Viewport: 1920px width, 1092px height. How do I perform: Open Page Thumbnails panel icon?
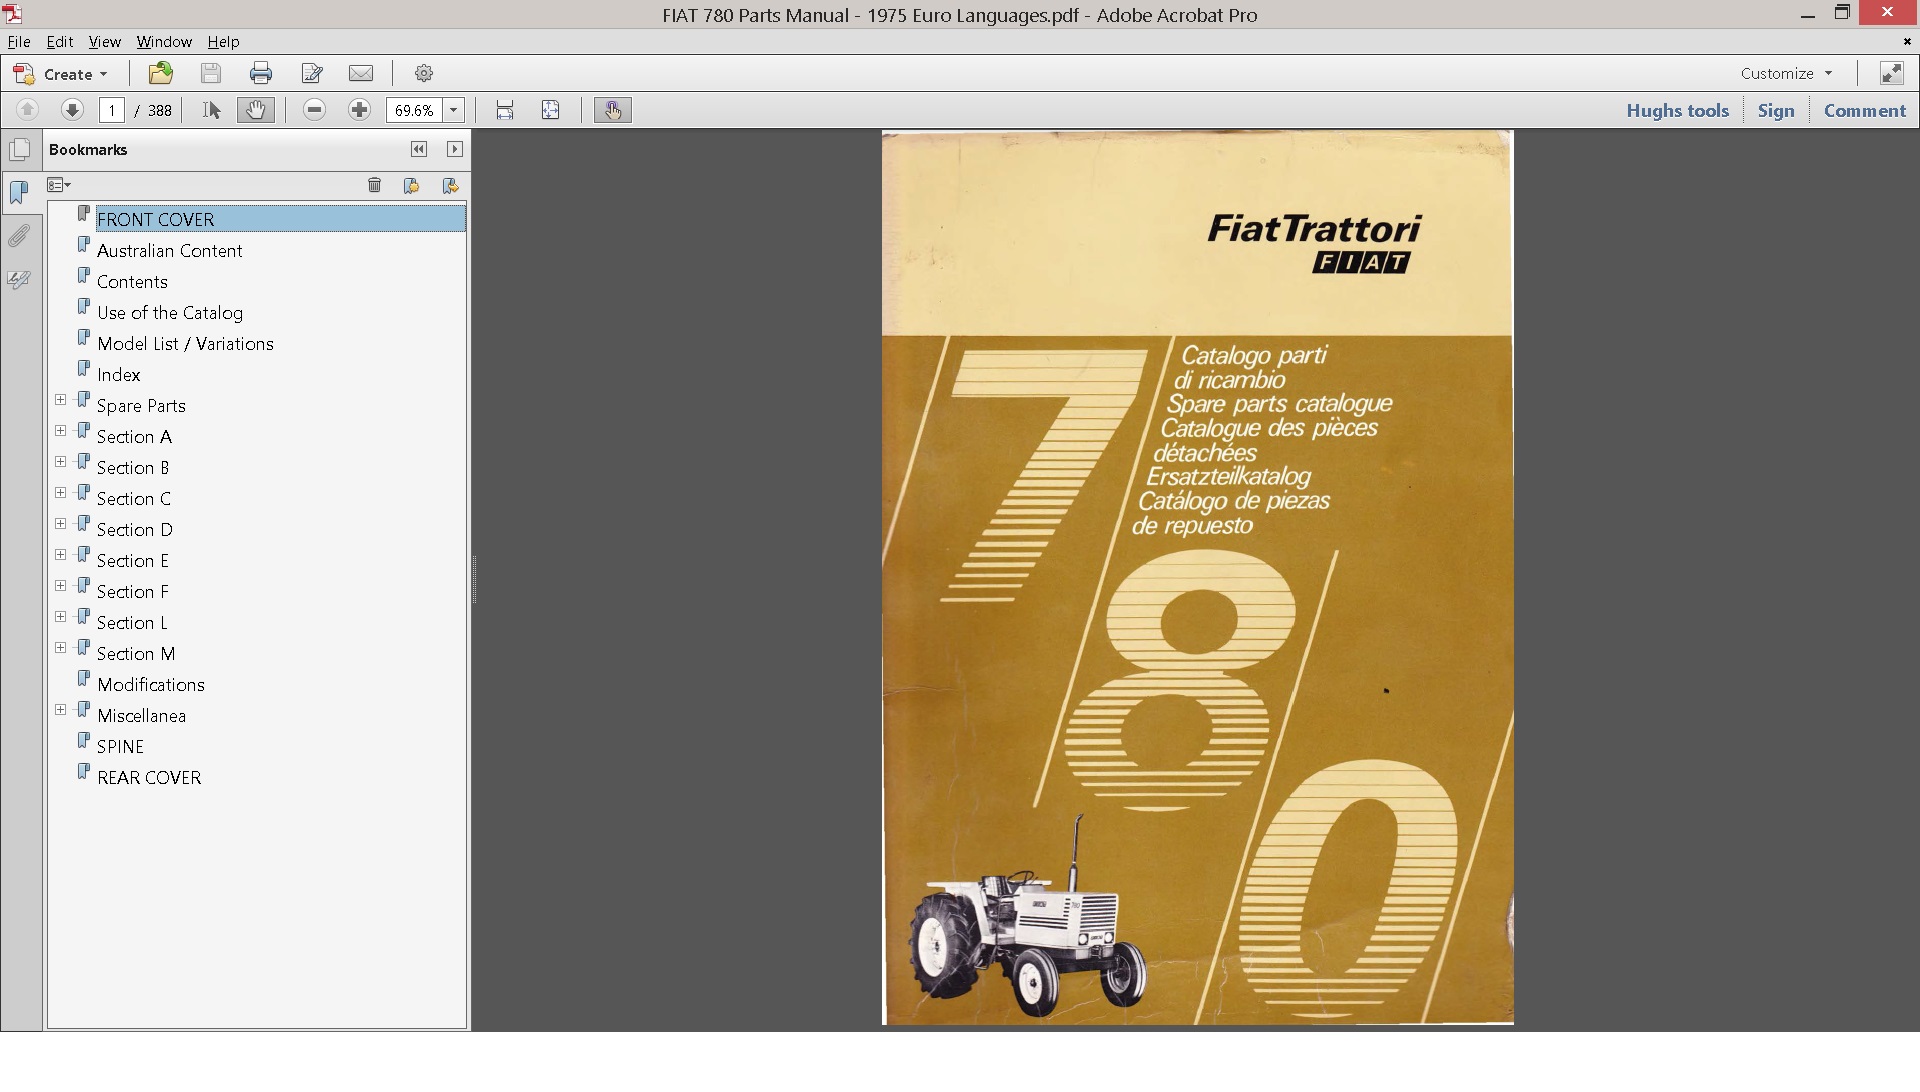tap(19, 150)
